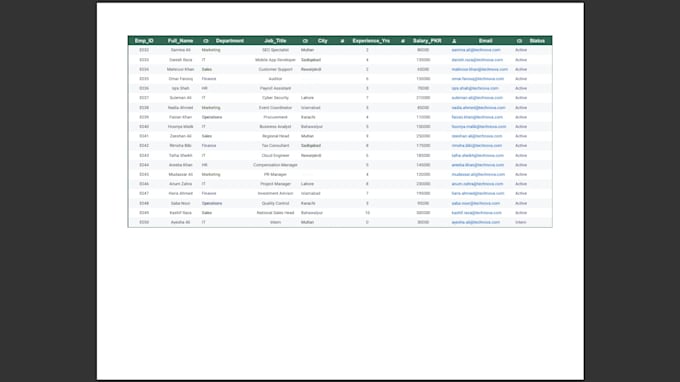Open Talha Sheikh's email address link

point(477,155)
